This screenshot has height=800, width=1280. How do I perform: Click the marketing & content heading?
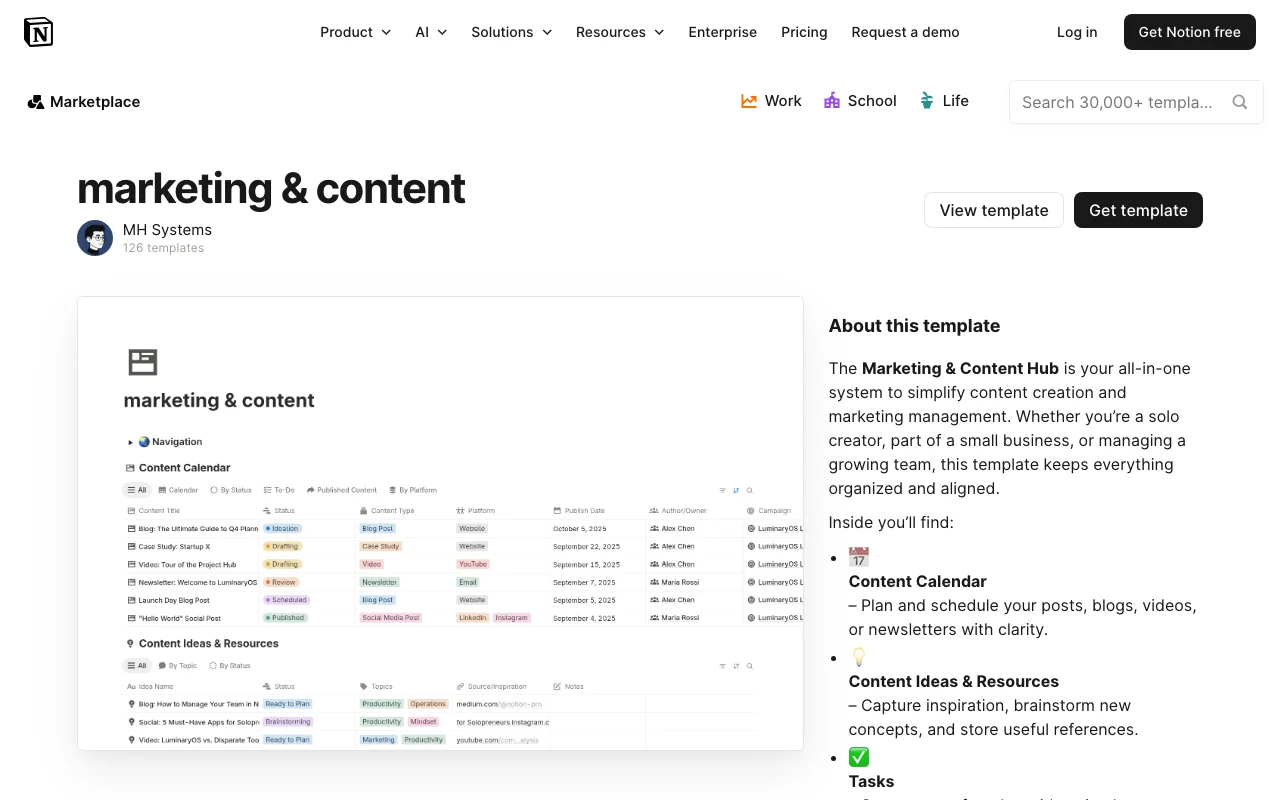click(271, 188)
